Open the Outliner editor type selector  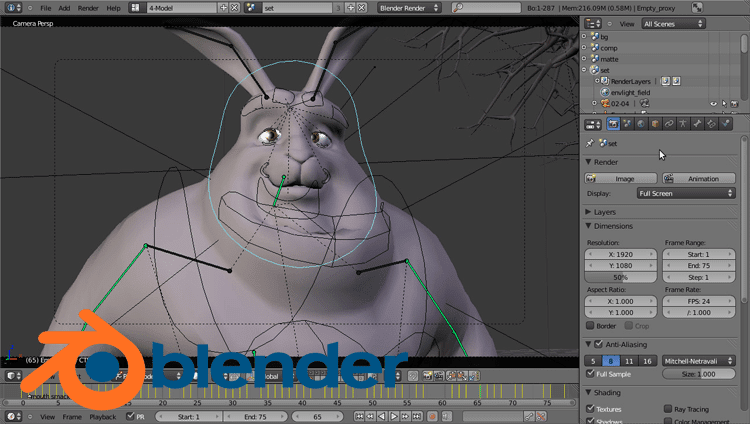pyautogui.click(x=593, y=23)
